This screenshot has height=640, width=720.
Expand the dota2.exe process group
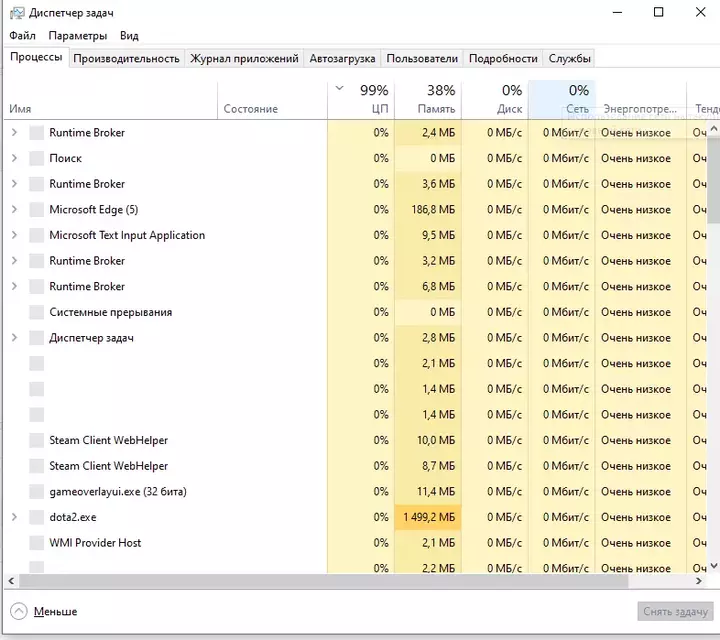pyautogui.click(x=14, y=517)
